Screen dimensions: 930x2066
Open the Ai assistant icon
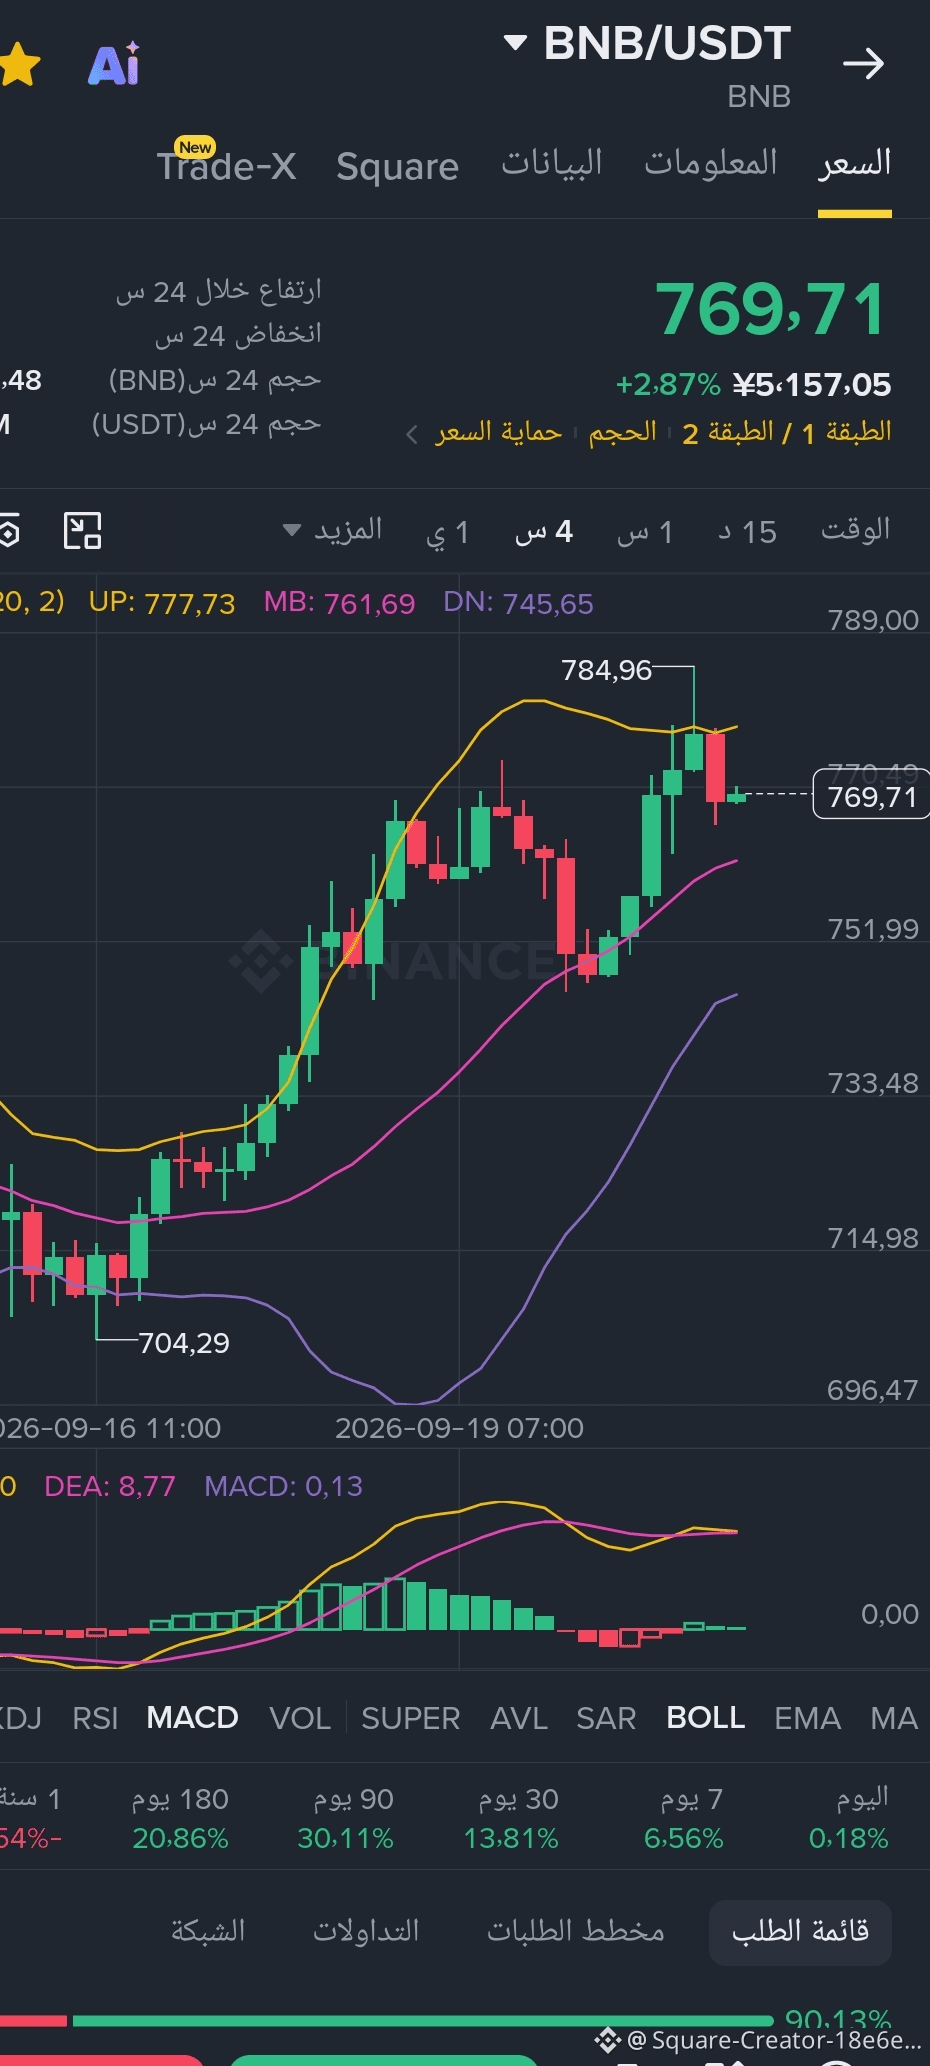click(114, 65)
